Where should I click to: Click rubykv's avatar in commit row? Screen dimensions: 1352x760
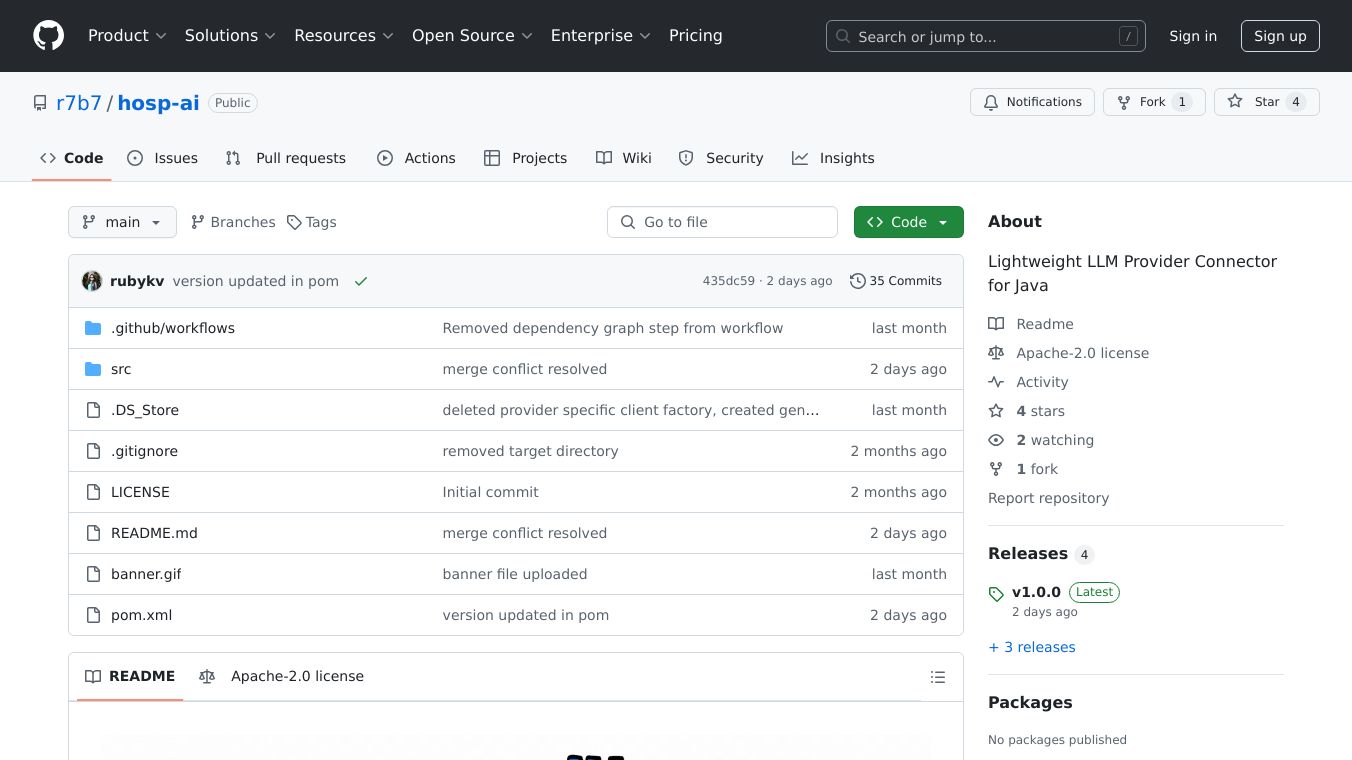point(92,281)
